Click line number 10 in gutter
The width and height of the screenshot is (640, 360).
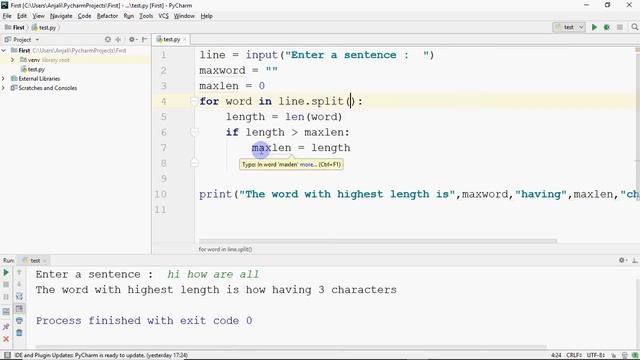[x=161, y=194]
